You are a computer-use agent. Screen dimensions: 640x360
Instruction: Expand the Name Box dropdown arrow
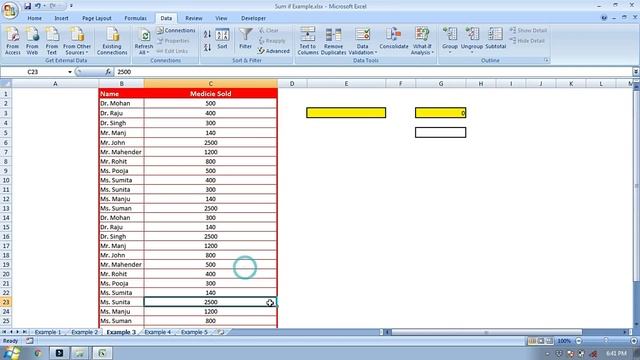tap(70, 72)
